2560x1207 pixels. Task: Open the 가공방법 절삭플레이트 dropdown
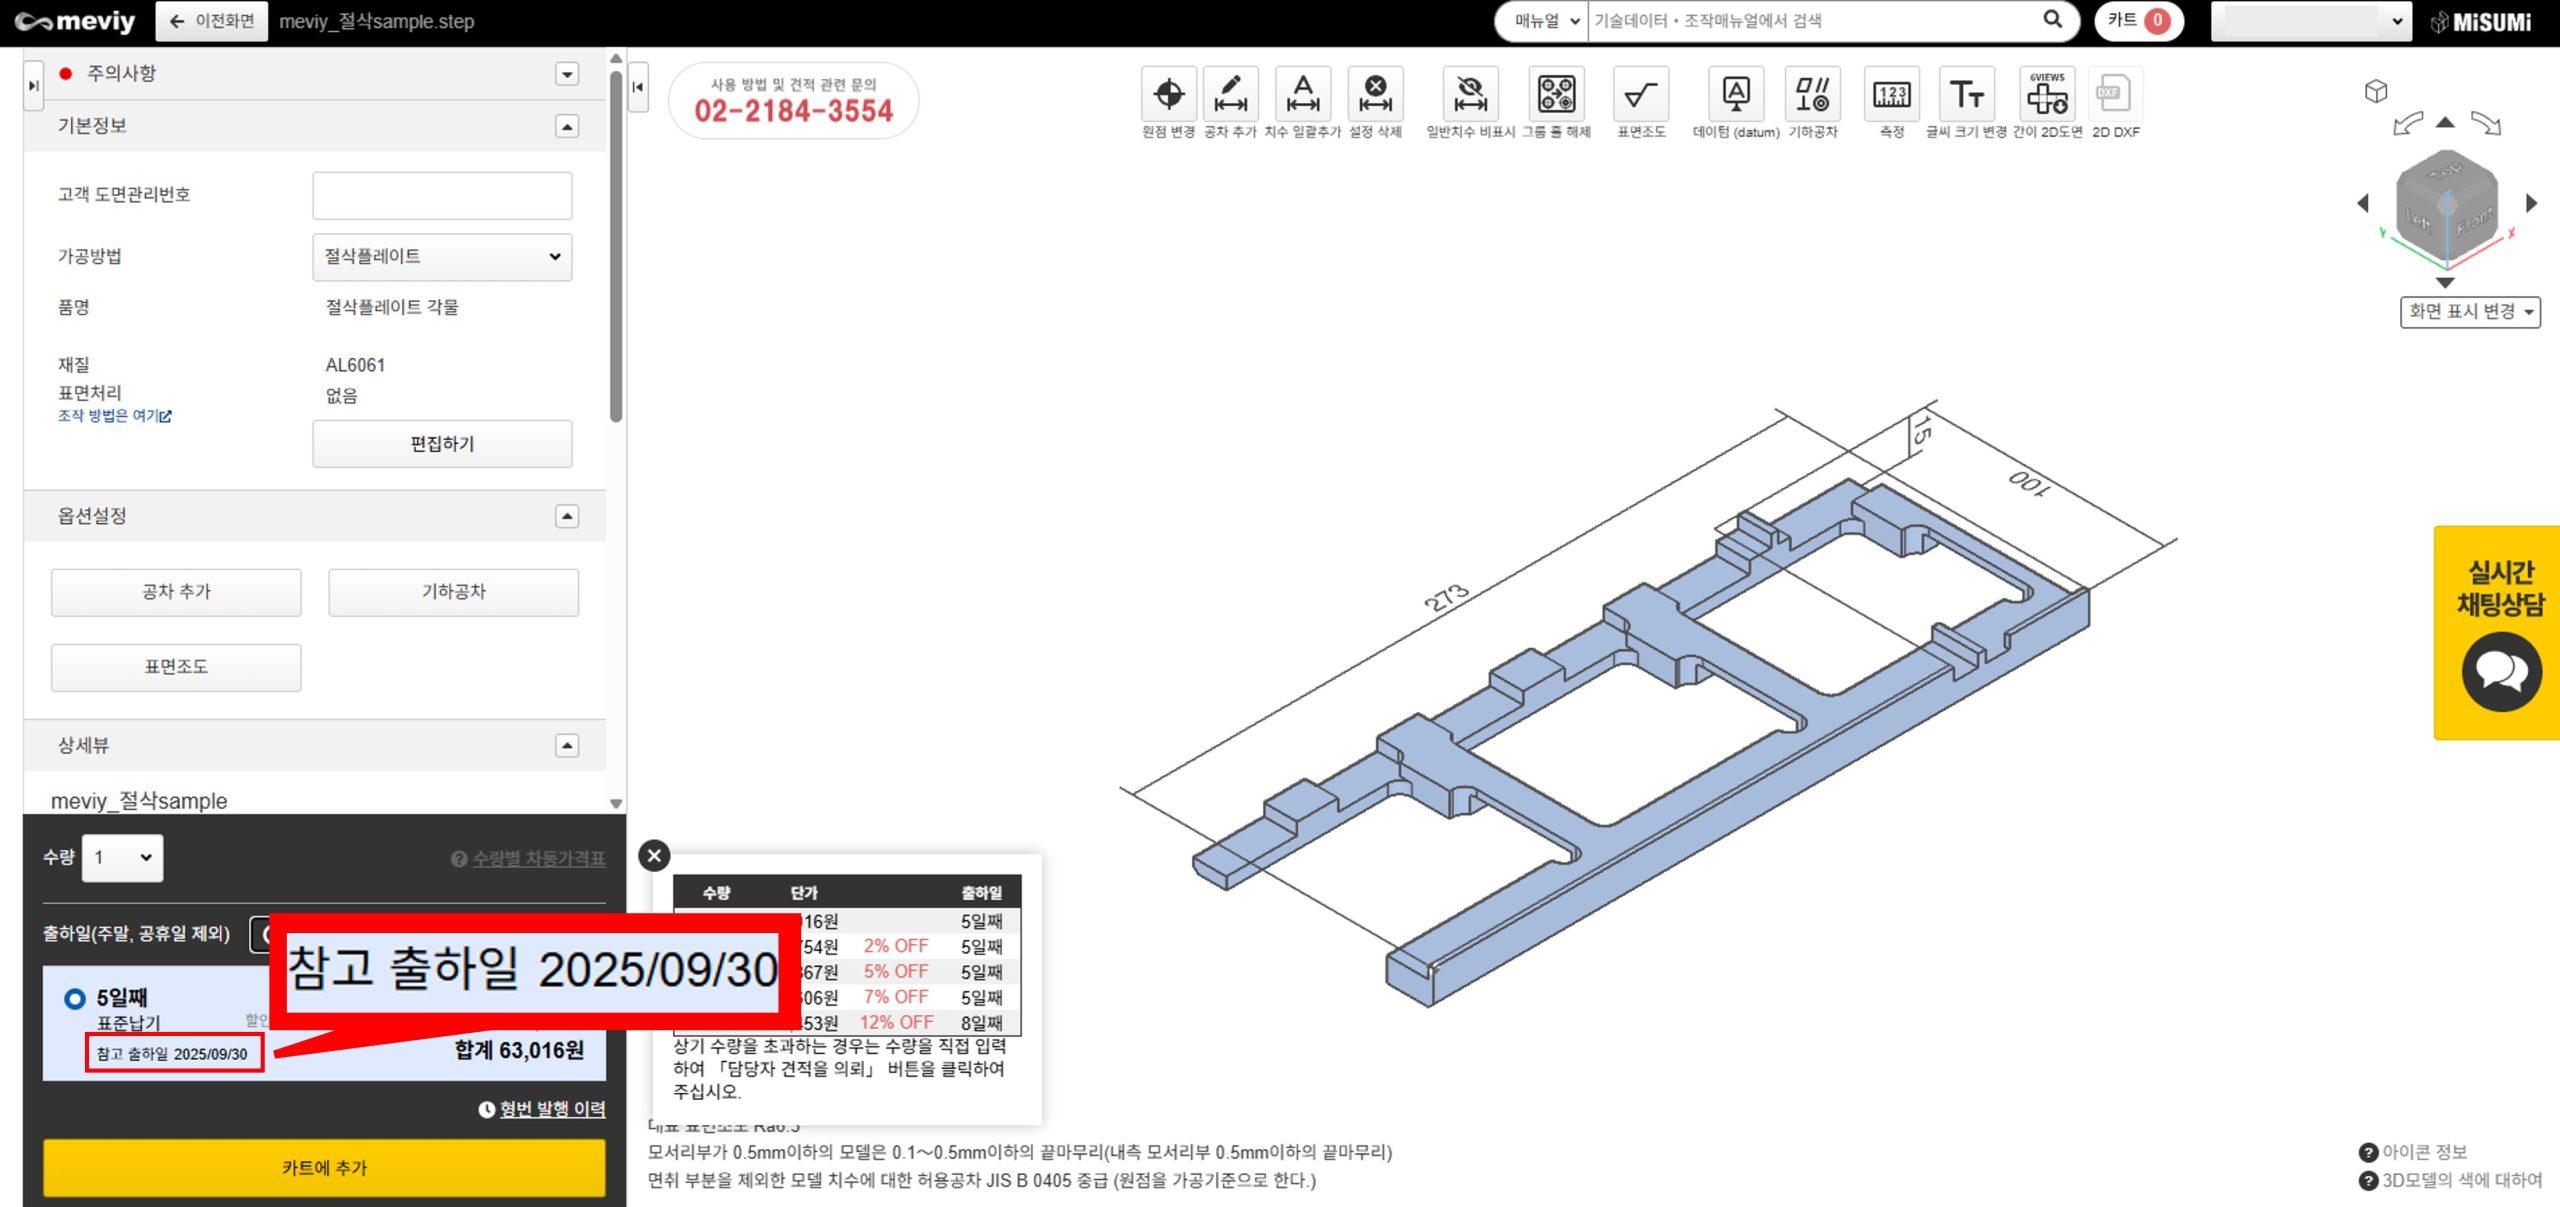(x=442, y=257)
